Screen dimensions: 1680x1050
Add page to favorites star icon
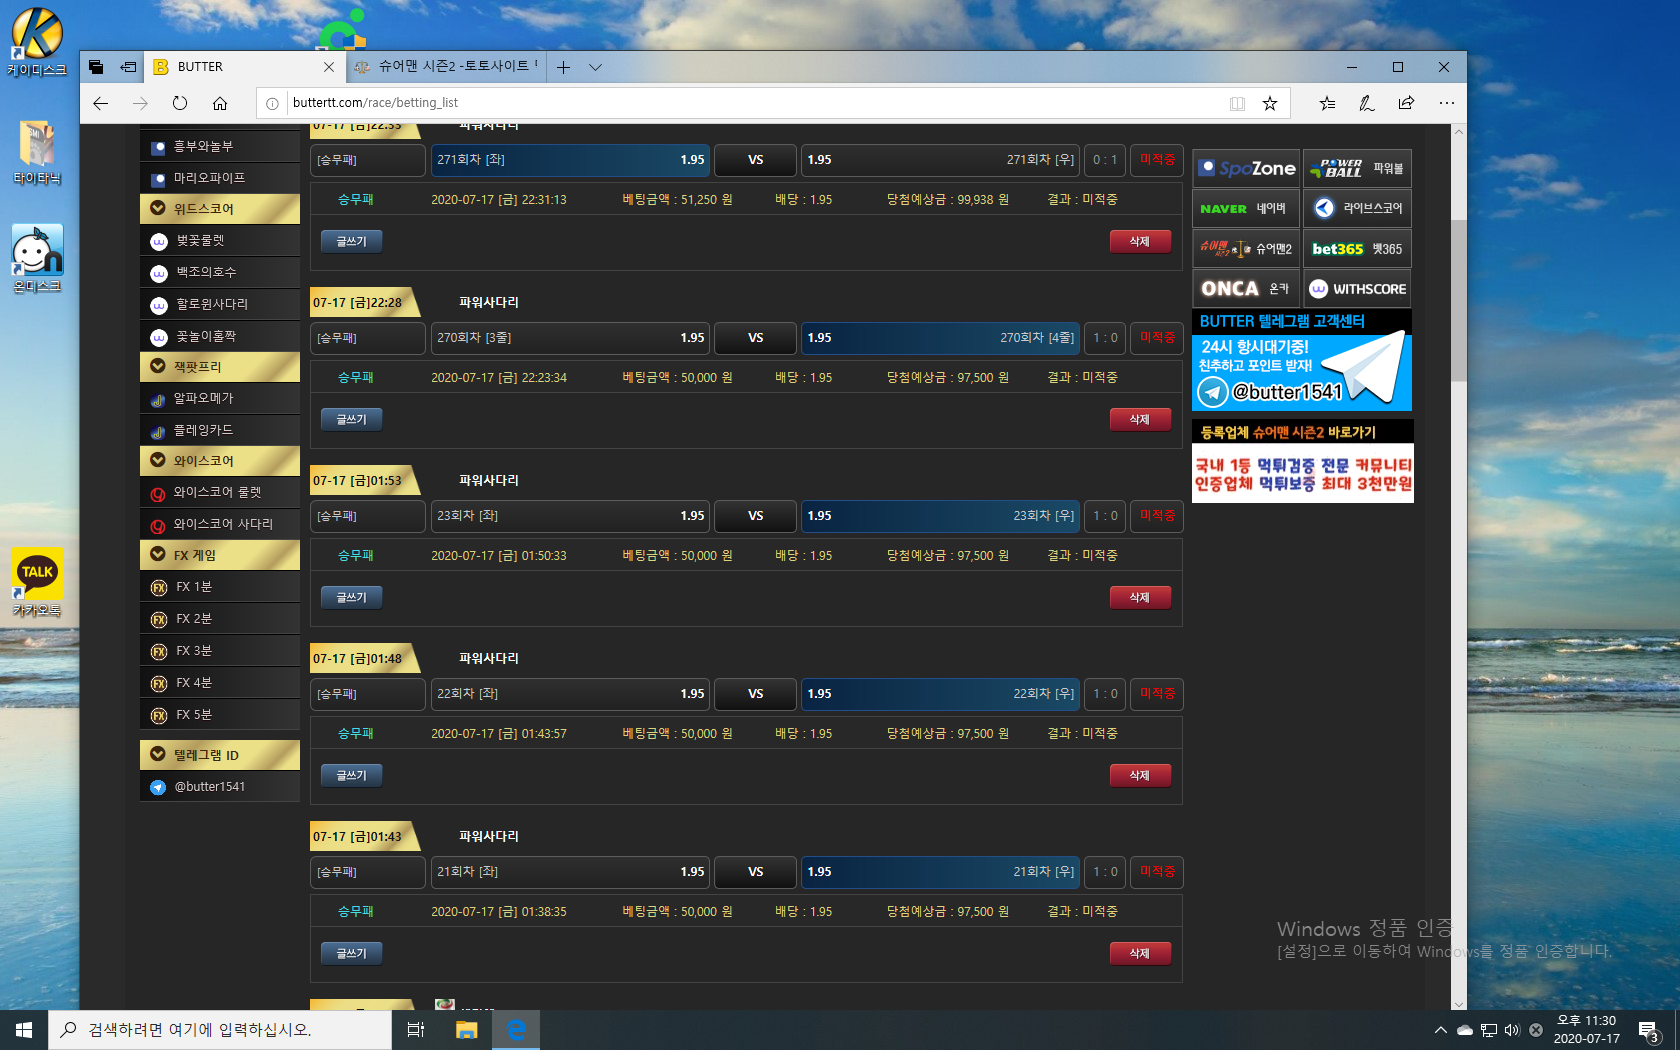[1270, 103]
